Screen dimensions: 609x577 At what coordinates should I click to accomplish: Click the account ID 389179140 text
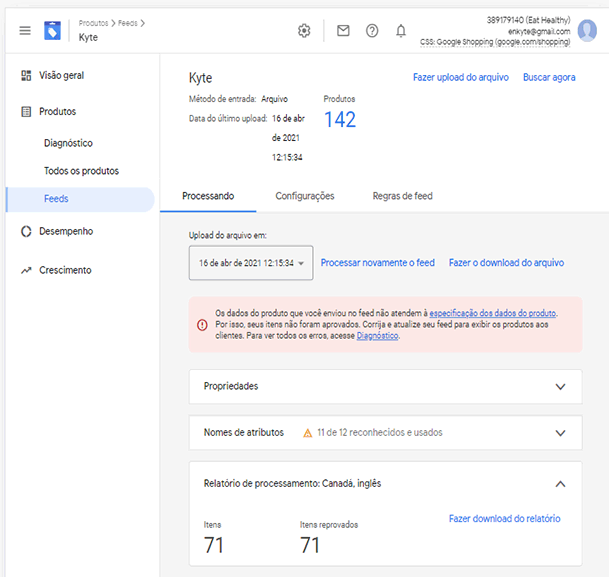[x=528, y=20]
